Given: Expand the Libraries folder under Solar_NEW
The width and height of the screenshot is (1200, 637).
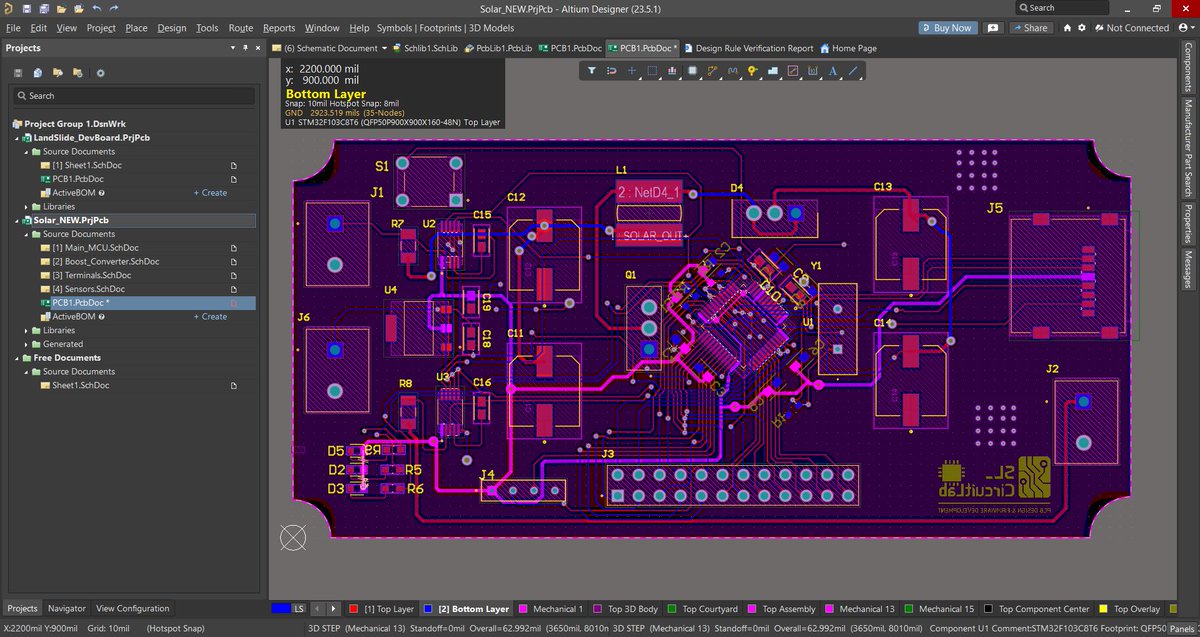Looking at the screenshot, I should click(24, 330).
